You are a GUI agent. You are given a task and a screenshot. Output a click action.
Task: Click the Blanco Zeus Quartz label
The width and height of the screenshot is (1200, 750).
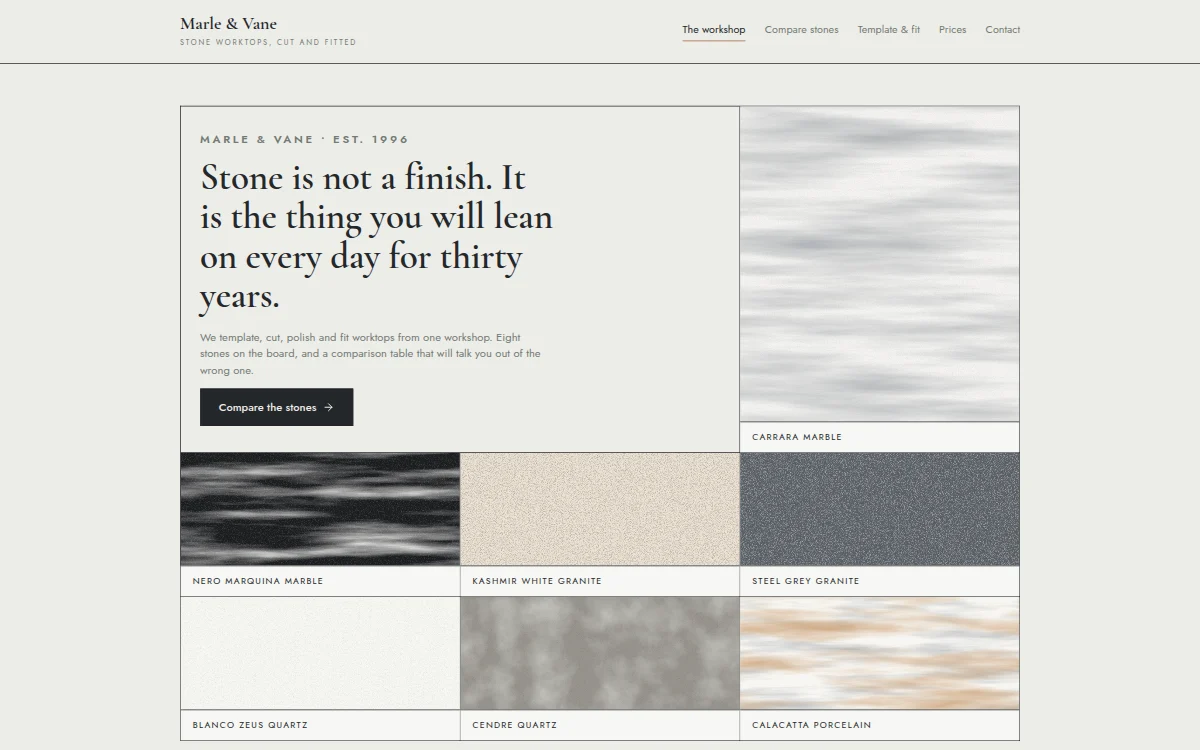click(x=250, y=725)
